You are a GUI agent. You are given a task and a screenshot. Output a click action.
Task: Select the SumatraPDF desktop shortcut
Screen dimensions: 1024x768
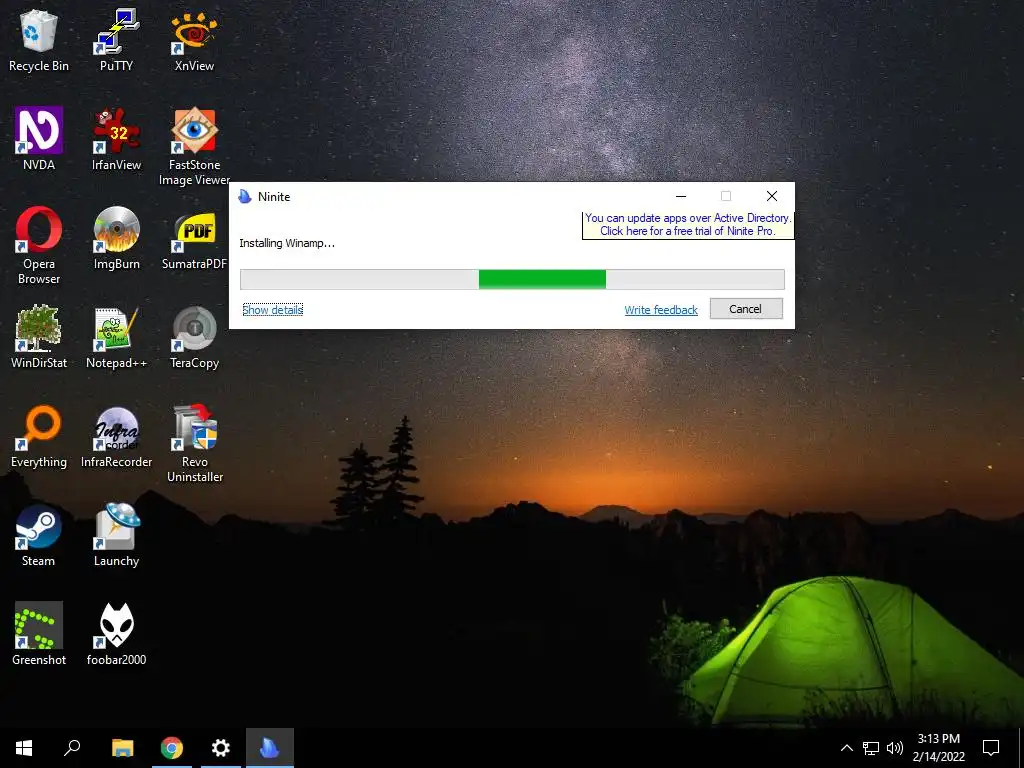(x=194, y=238)
